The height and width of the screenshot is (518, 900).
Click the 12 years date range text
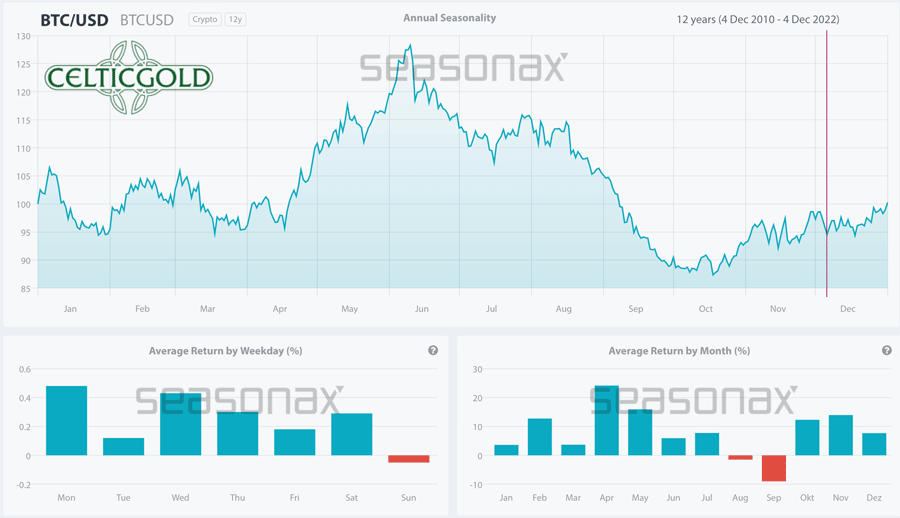tap(757, 19)
